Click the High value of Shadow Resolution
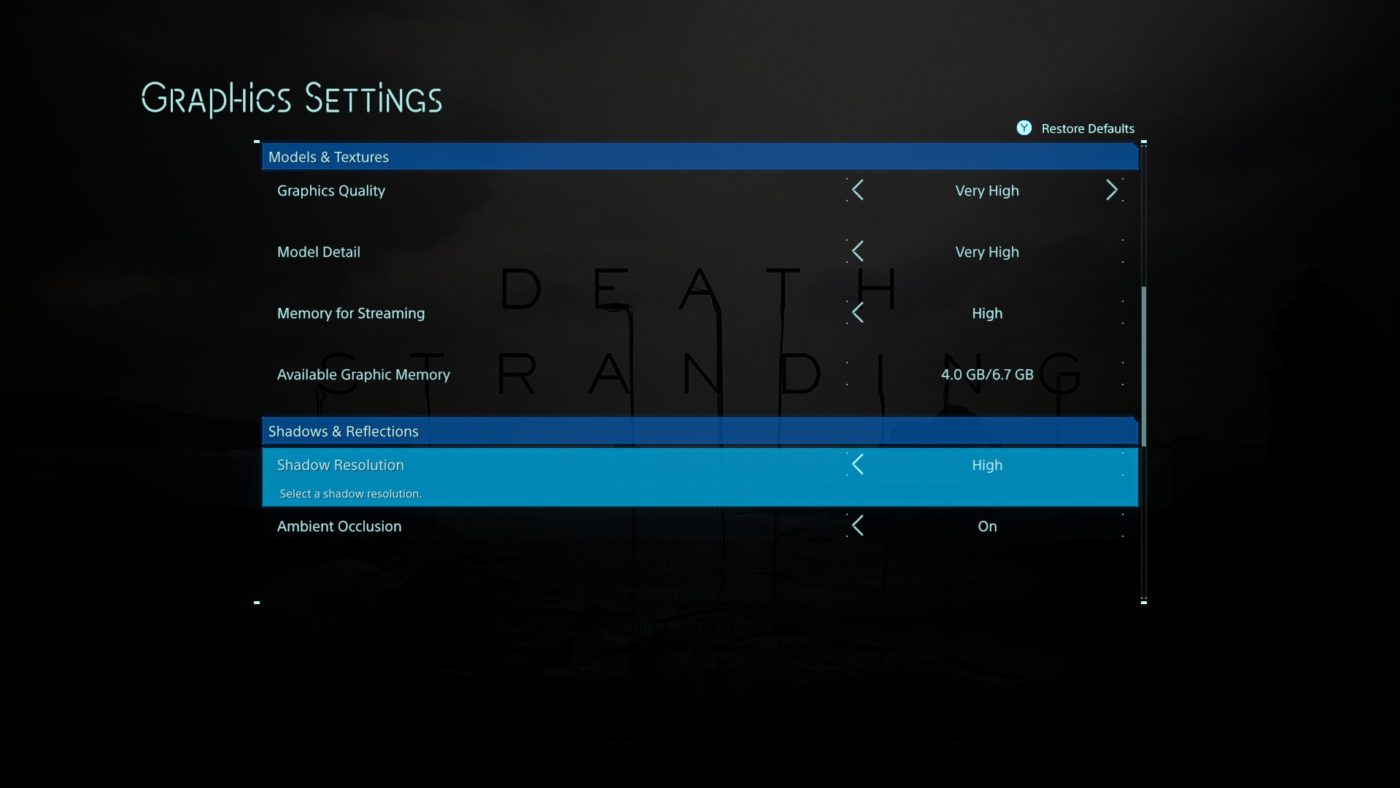 tap(987, 465)
